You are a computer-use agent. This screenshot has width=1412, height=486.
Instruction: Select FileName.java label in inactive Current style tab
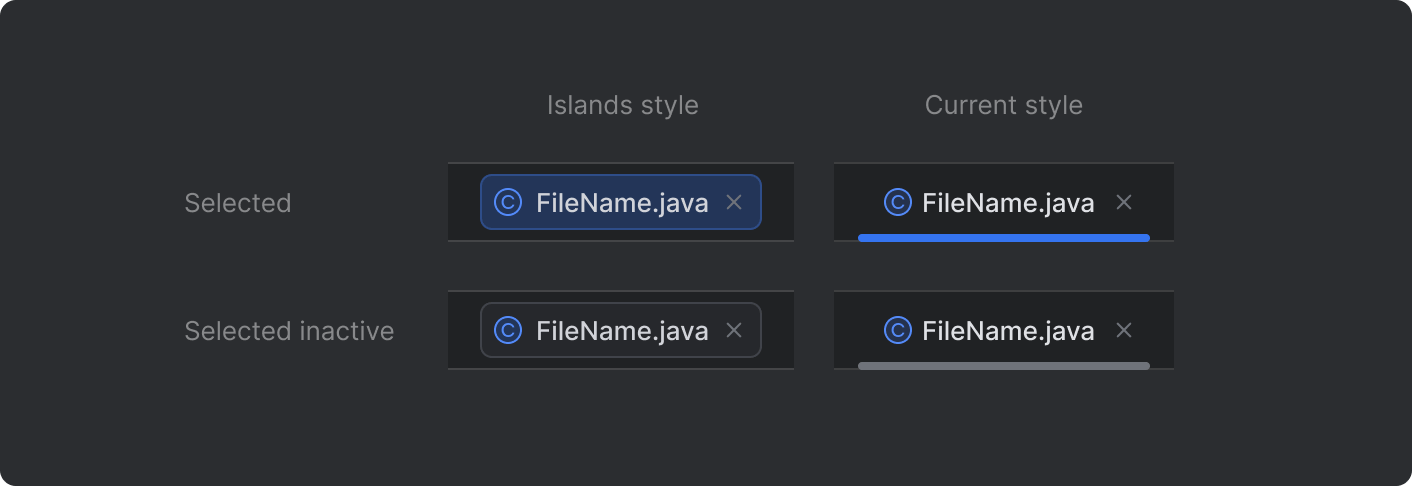1008,331
